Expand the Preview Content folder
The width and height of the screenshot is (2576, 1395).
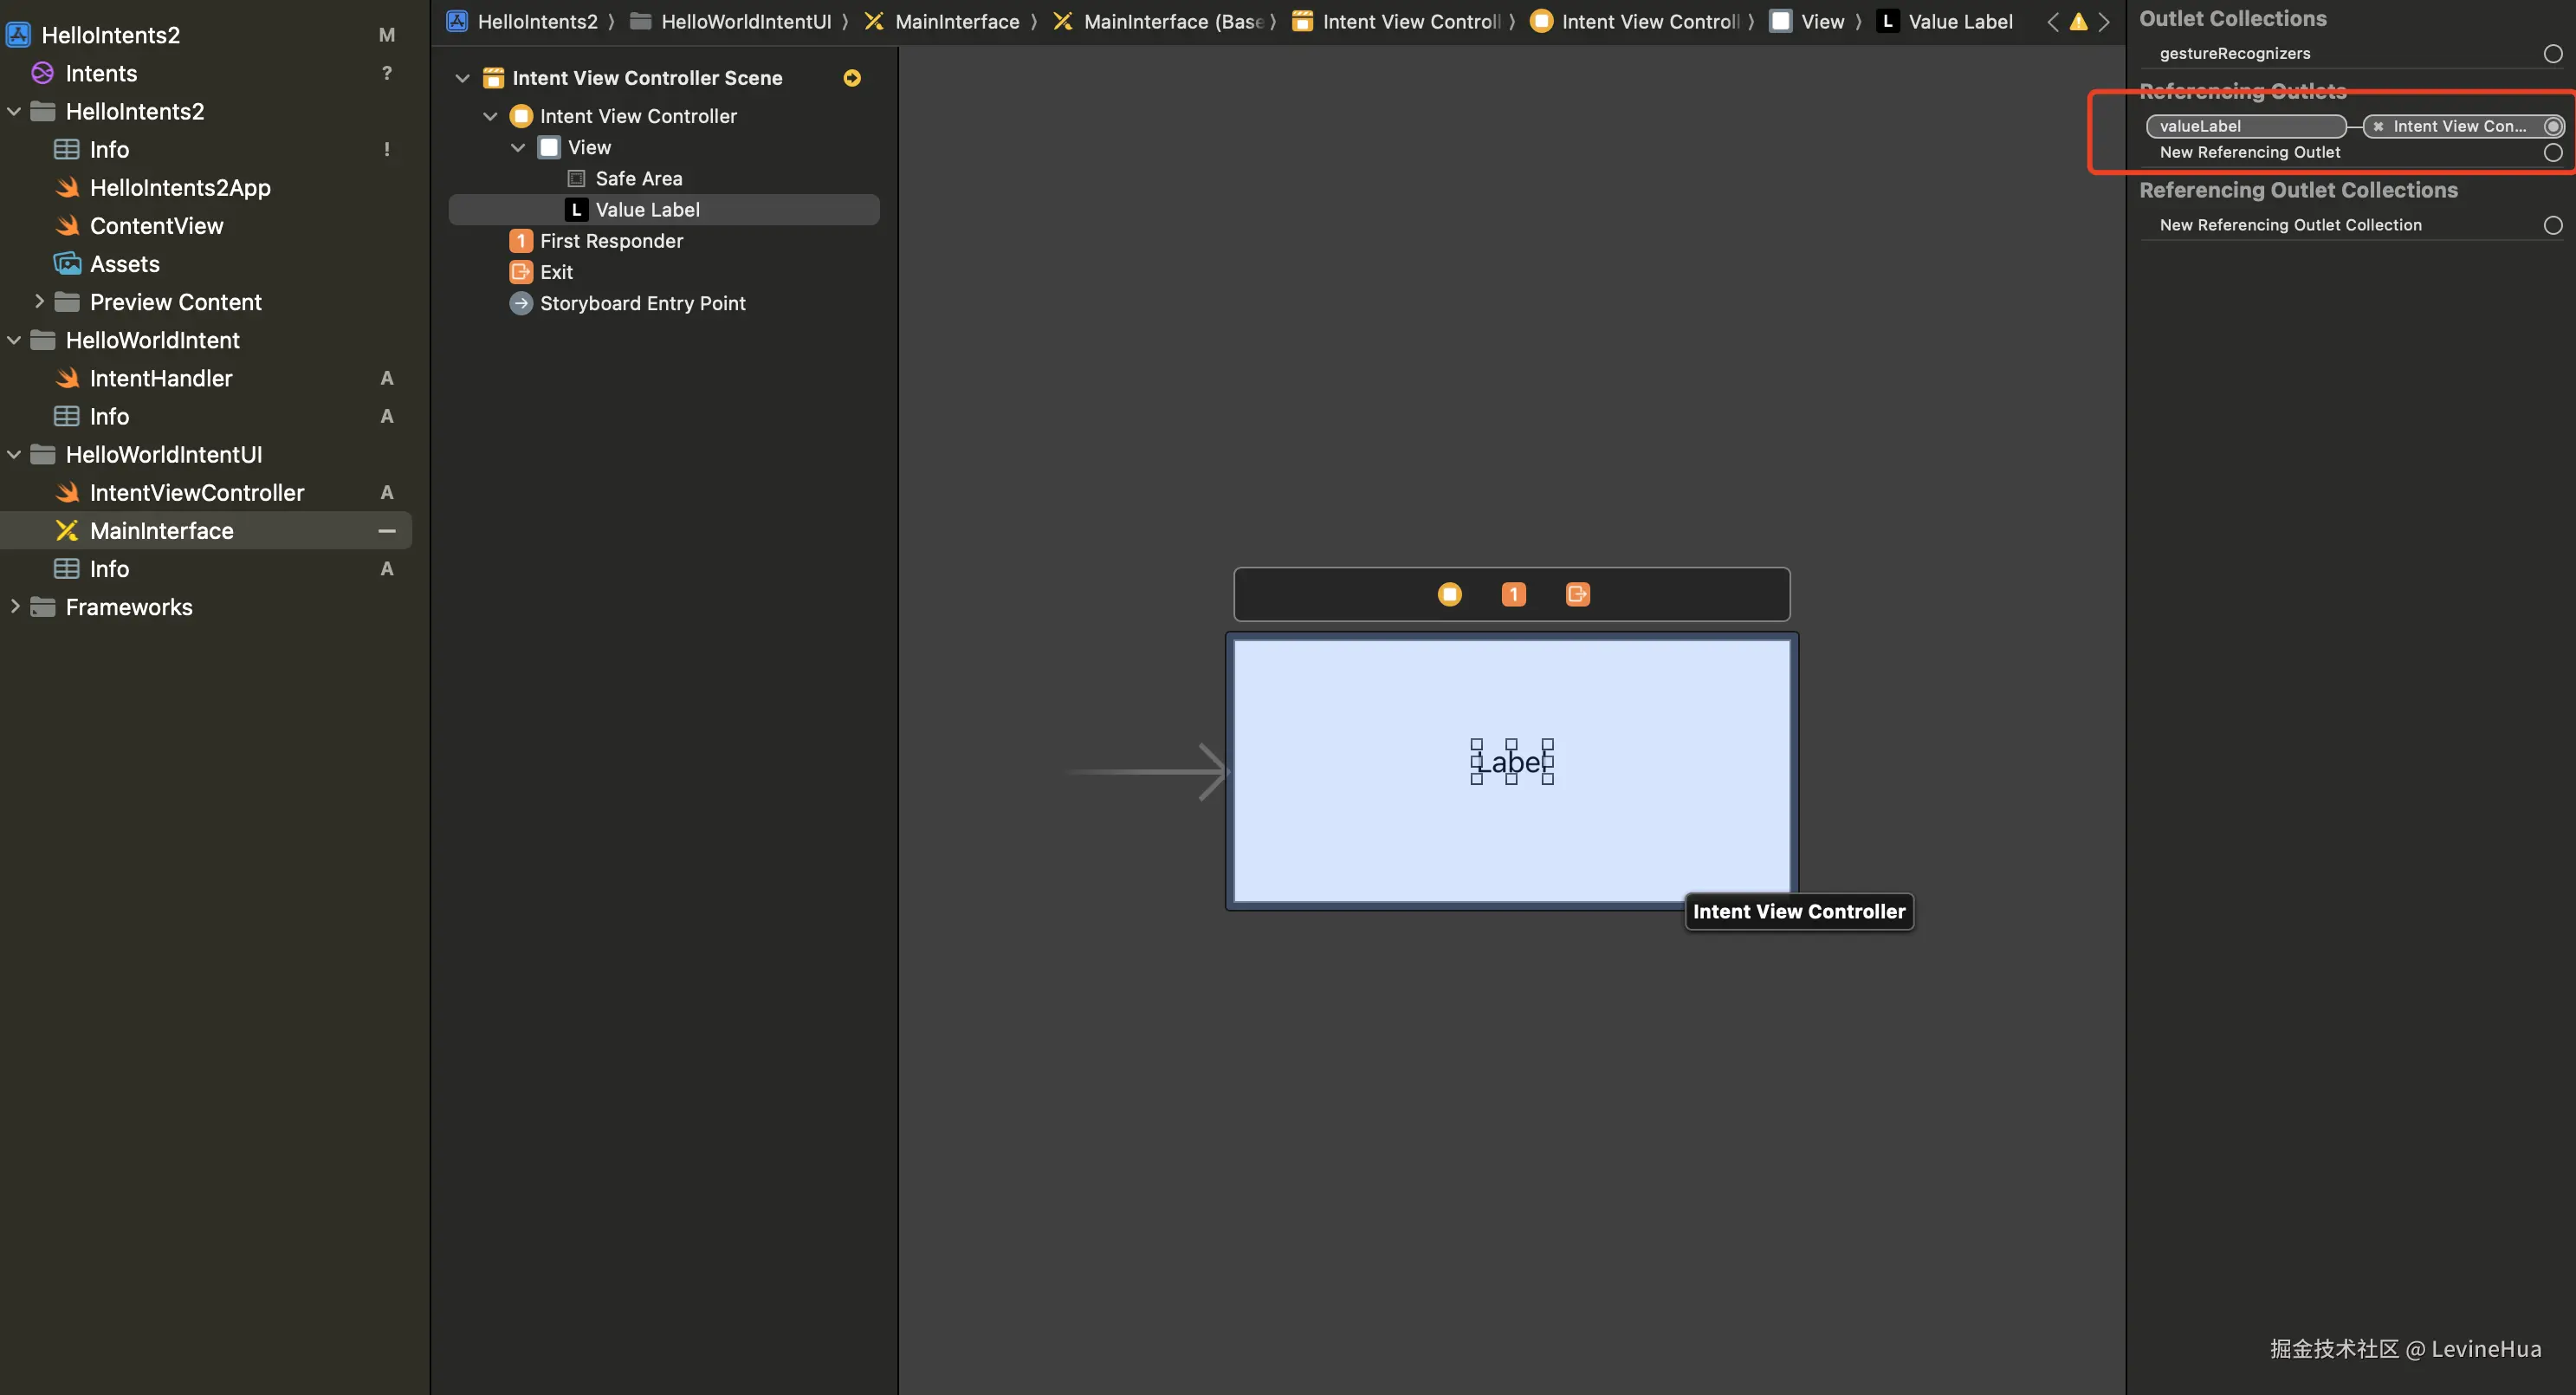coord(39,302)
